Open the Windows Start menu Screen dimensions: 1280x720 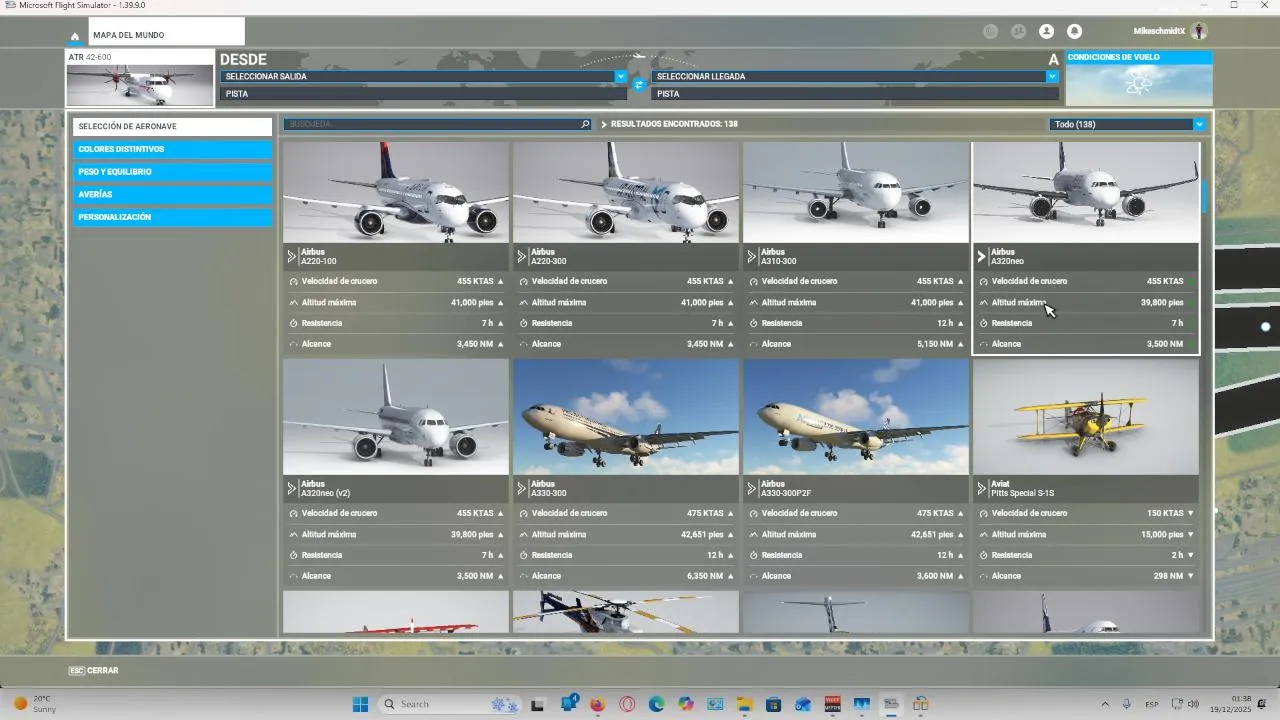(360, 704)
